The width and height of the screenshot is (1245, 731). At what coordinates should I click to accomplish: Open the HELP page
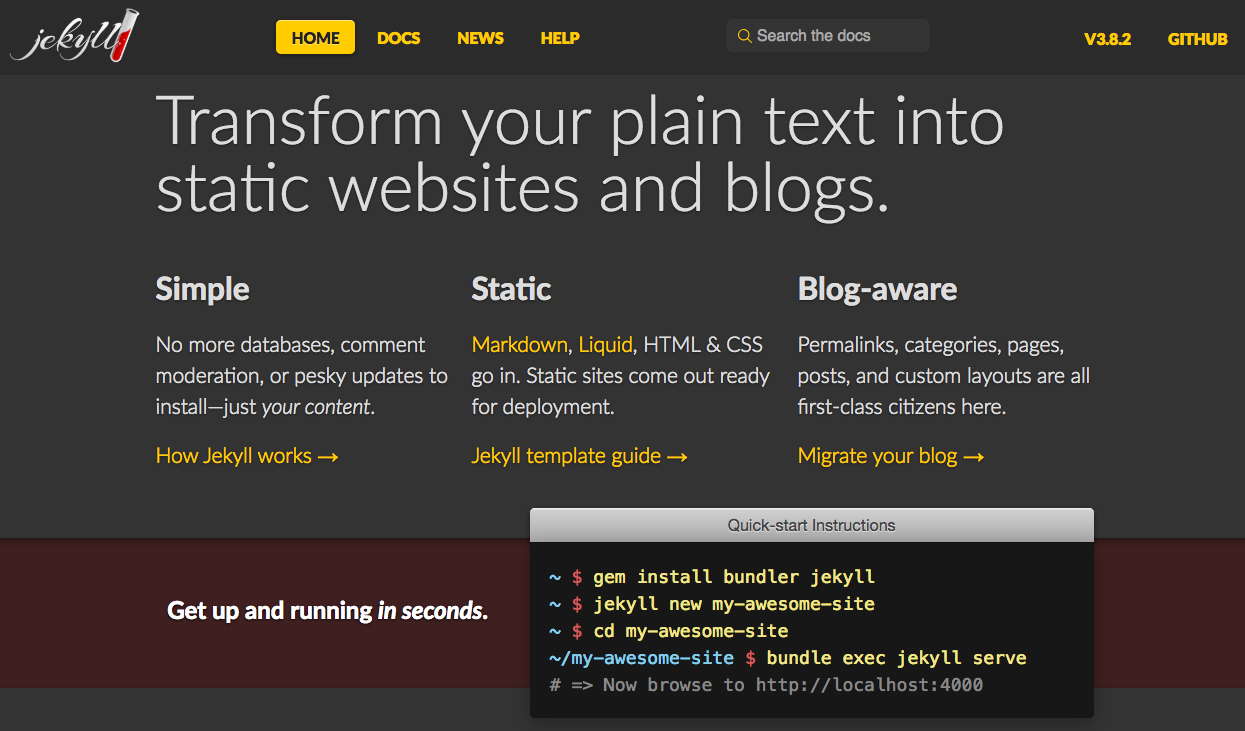point(560,38)
